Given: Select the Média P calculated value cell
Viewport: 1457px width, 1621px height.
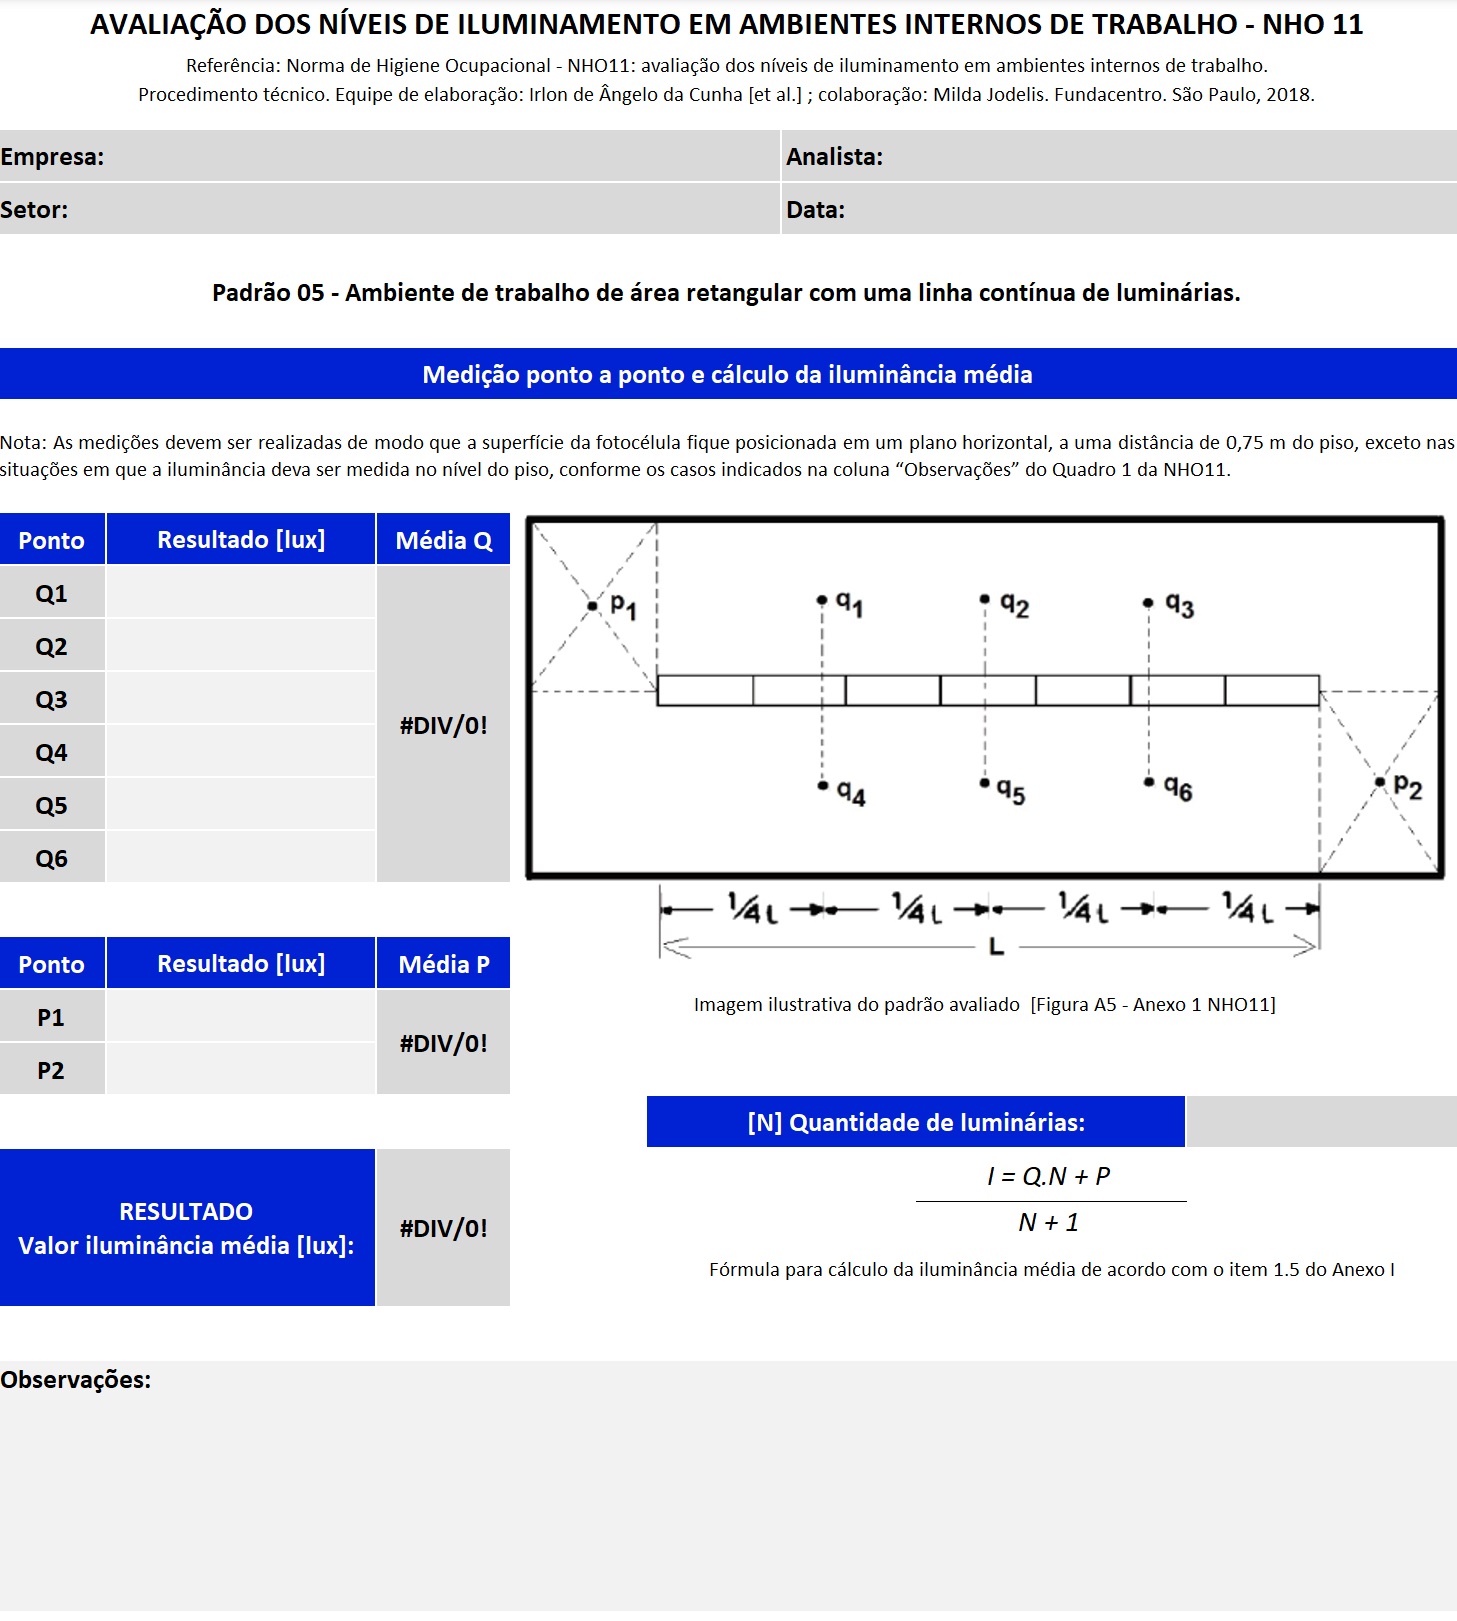Looking at the screenshot, I should 443,1043.
